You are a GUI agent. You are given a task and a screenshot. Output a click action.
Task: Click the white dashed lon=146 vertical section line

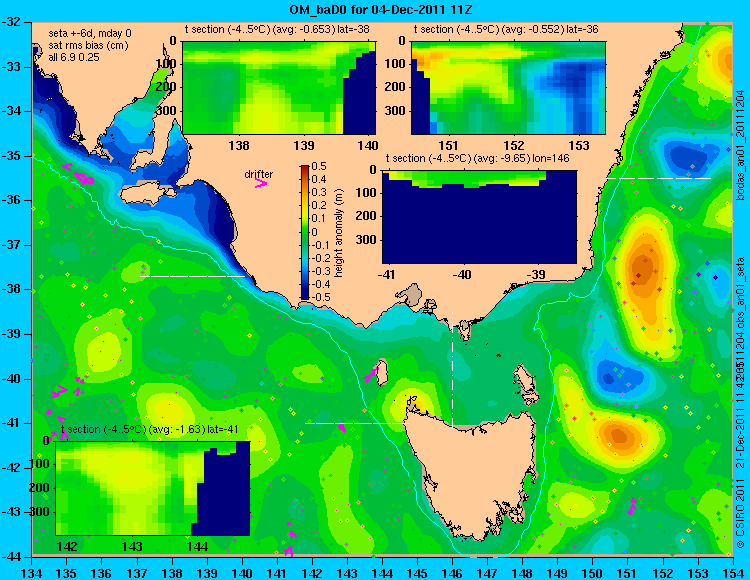[452, 368]
